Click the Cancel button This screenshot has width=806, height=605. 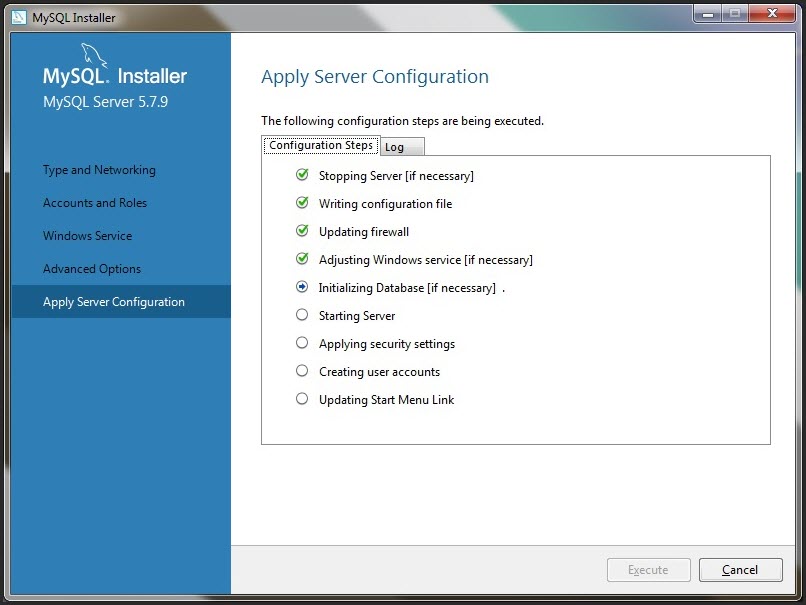[740, 570]
